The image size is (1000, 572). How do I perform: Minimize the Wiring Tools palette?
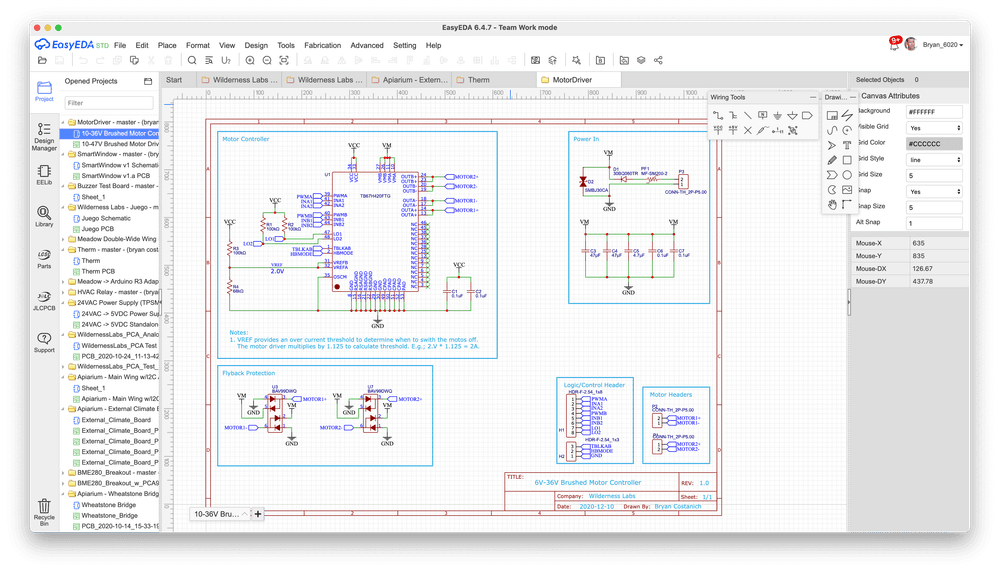pyautogui.click(x=812, y=97)
